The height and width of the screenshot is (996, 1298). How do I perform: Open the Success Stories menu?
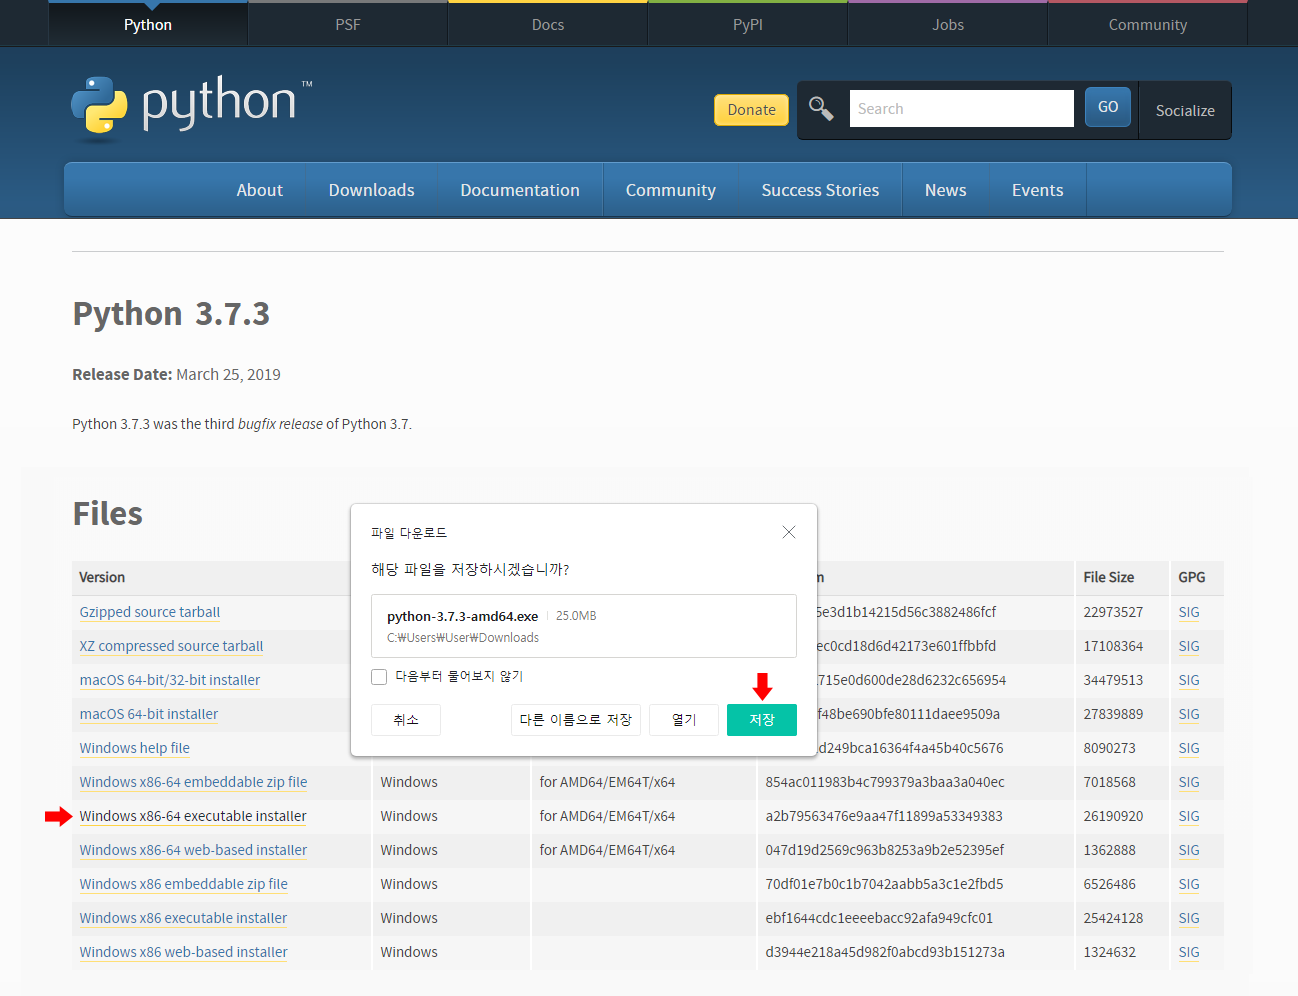tap(820, 190)
